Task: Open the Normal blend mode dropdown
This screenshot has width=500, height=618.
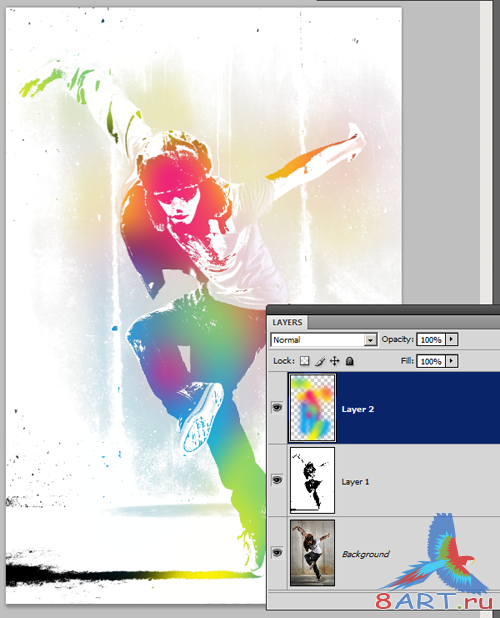Action: coord(324,340)
